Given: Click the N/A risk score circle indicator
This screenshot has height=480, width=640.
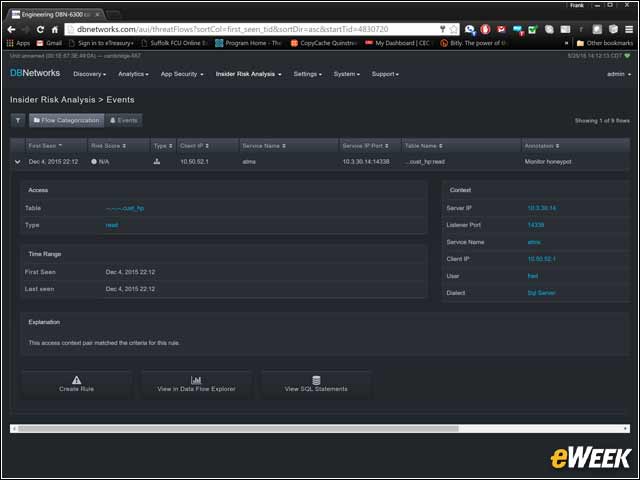Looking at the screenshot, I should point(94,162).
